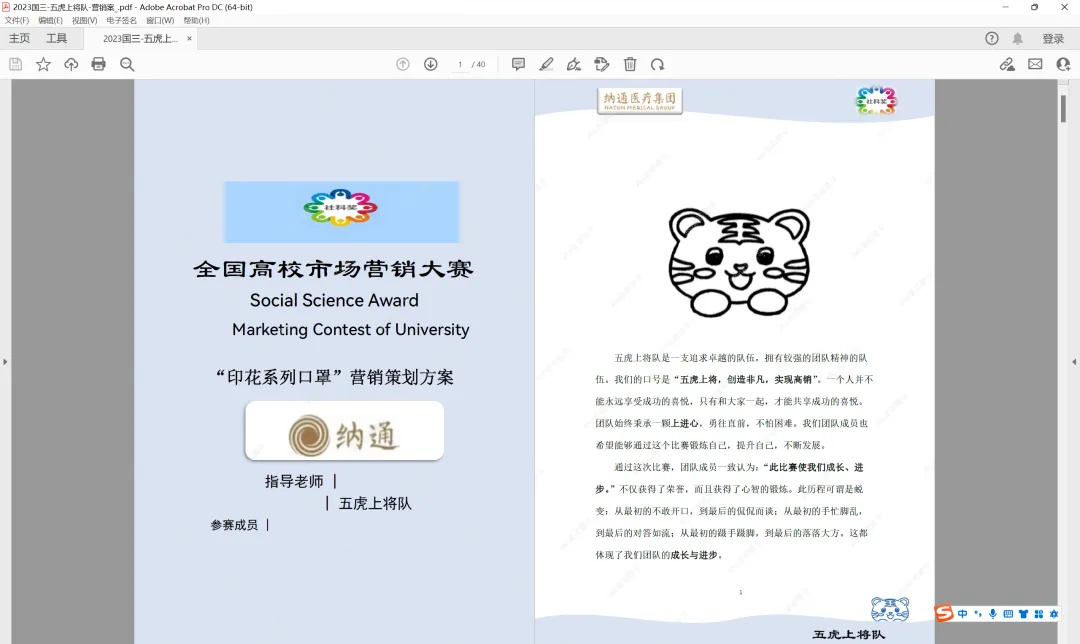
Task: Click the print icon
Action: click(98, 63)
